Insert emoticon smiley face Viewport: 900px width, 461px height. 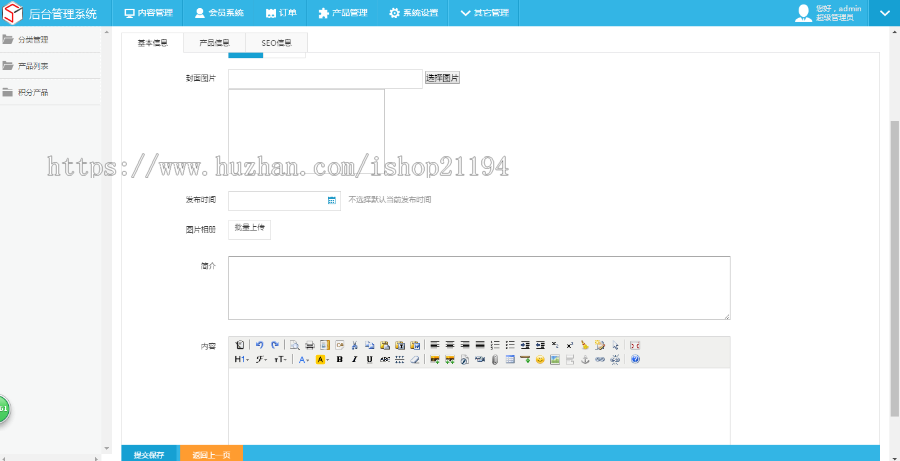coord(540,359)
